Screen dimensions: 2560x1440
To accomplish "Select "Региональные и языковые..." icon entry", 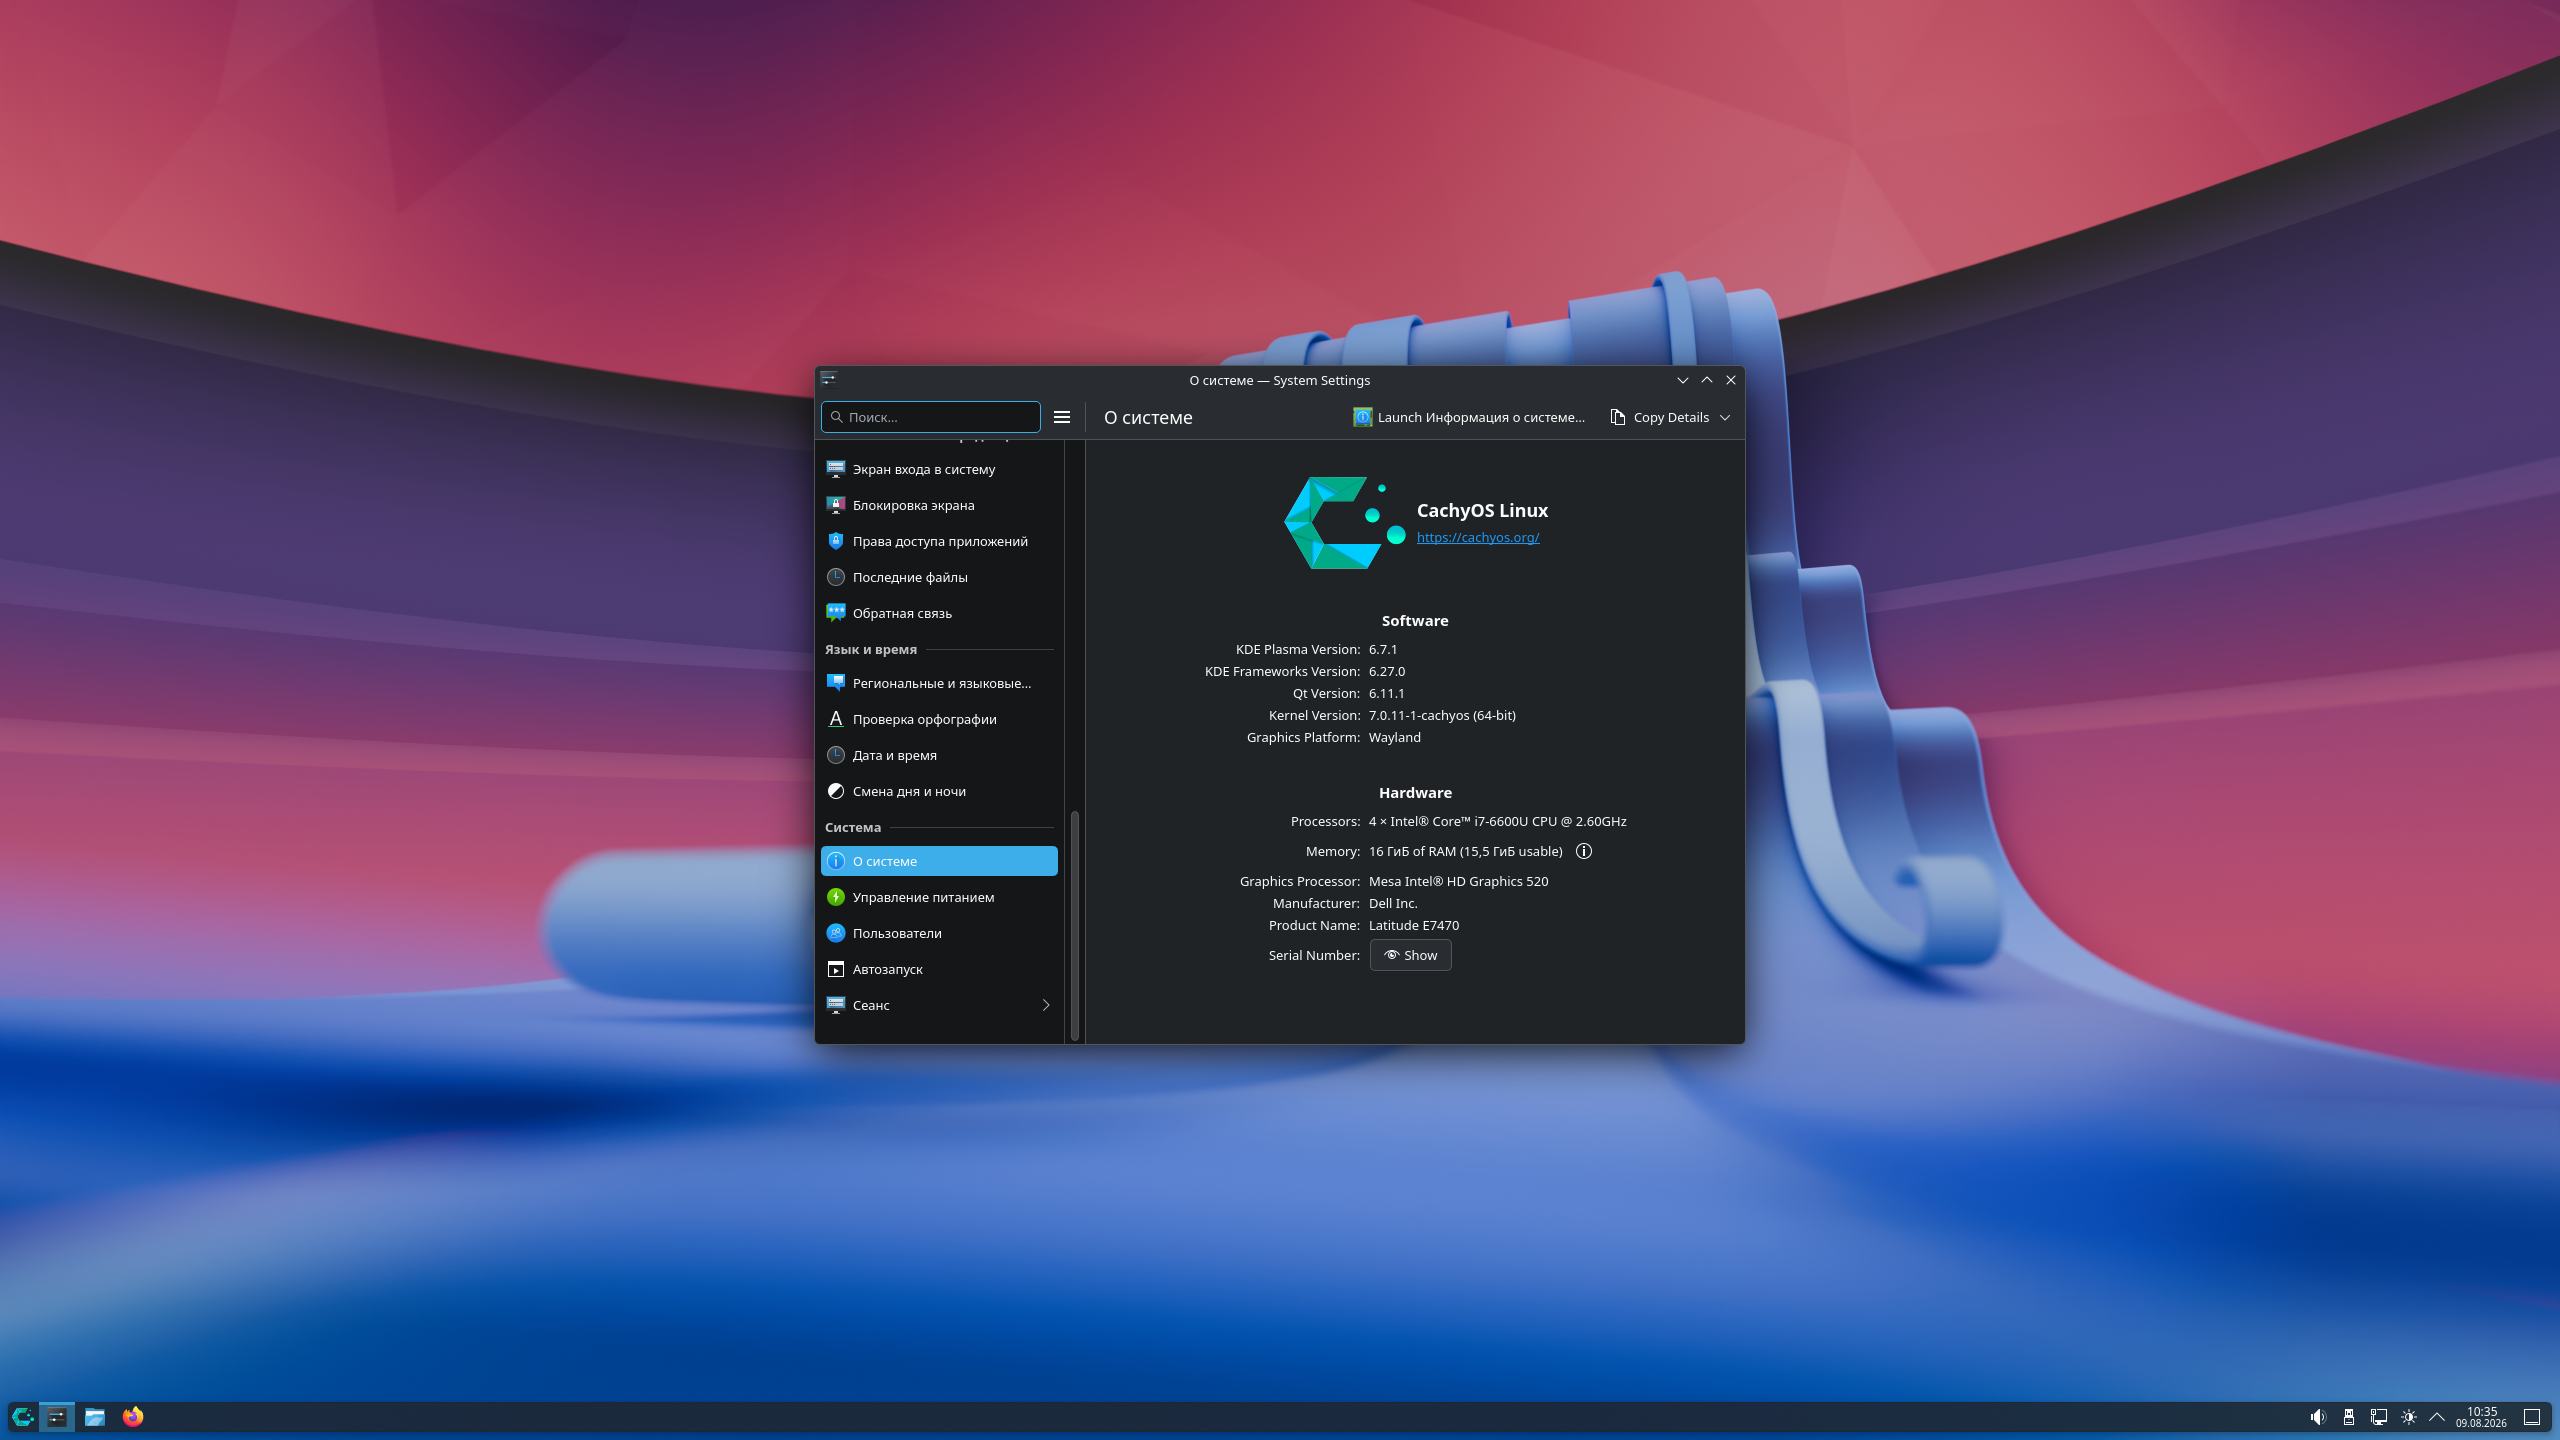I will 939,683.
